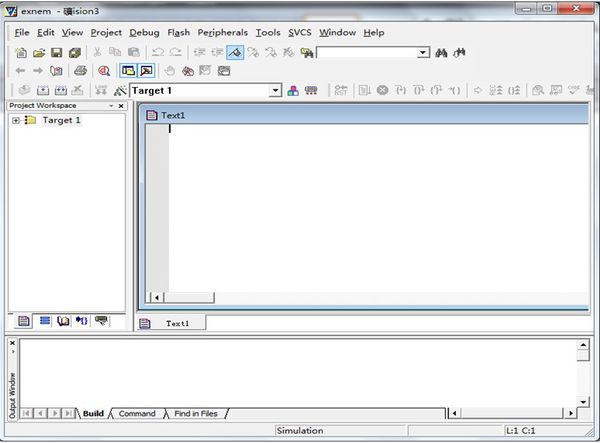Viewport: 600px width, 443px height.
Task: Open the Target 1 selection dropdown
Action: pyautogui.click(x=275, y=91)
